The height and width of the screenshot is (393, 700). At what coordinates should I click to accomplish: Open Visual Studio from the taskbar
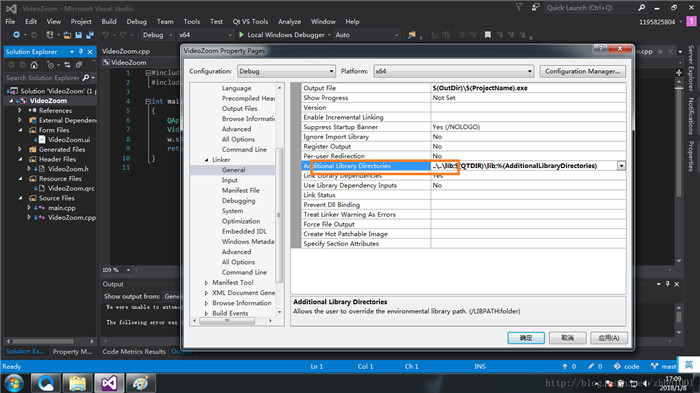(109, 383)
